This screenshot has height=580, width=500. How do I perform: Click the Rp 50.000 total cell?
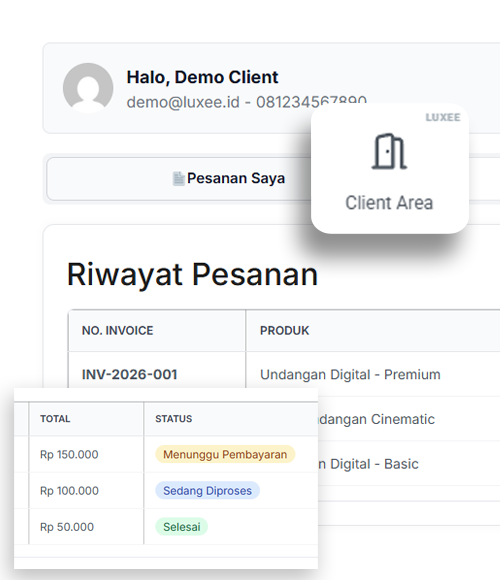[67, 527]
